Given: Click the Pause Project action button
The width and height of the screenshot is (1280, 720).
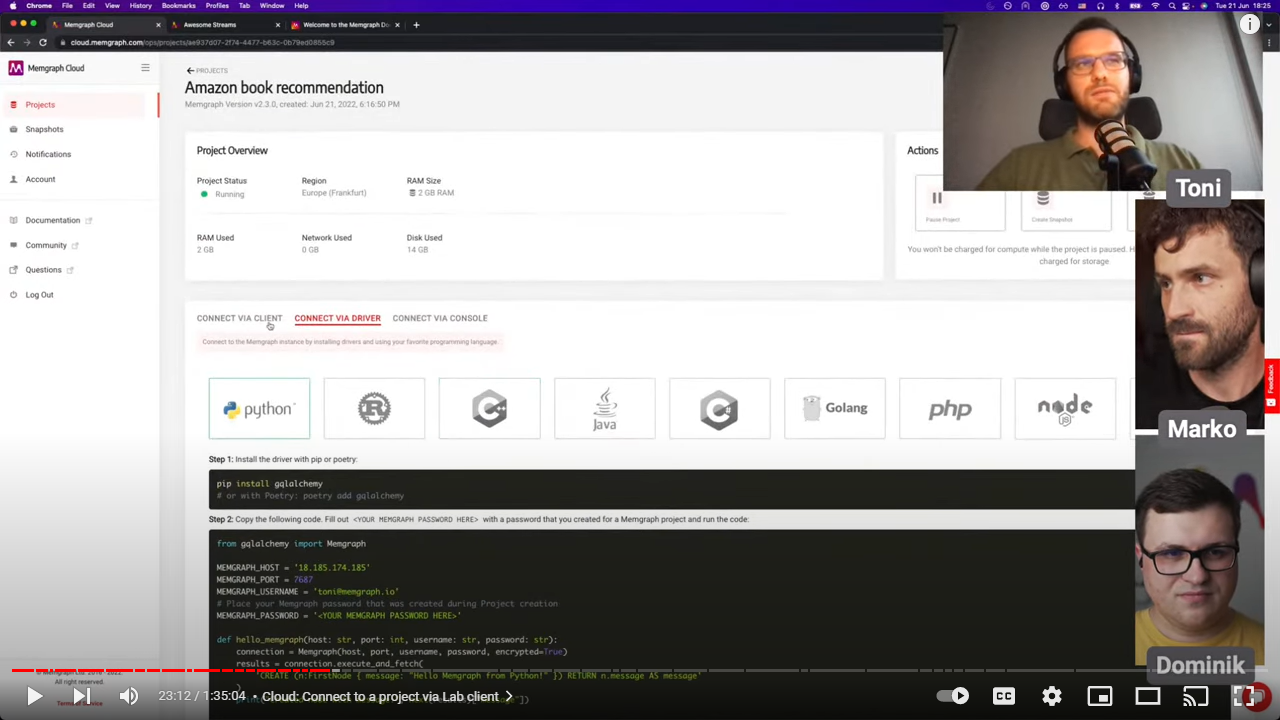Looking at the screenshot, I should point(960,203).
